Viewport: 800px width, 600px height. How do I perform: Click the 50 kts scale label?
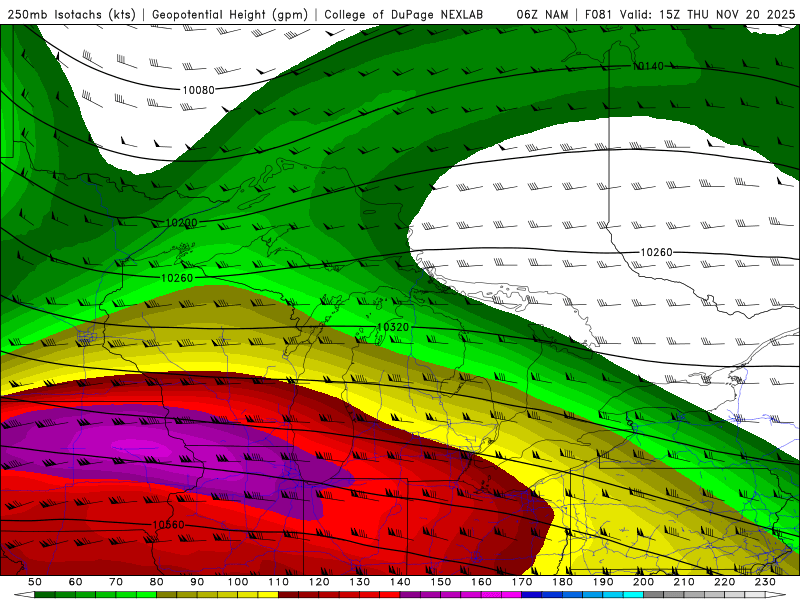tap(35, 582)
